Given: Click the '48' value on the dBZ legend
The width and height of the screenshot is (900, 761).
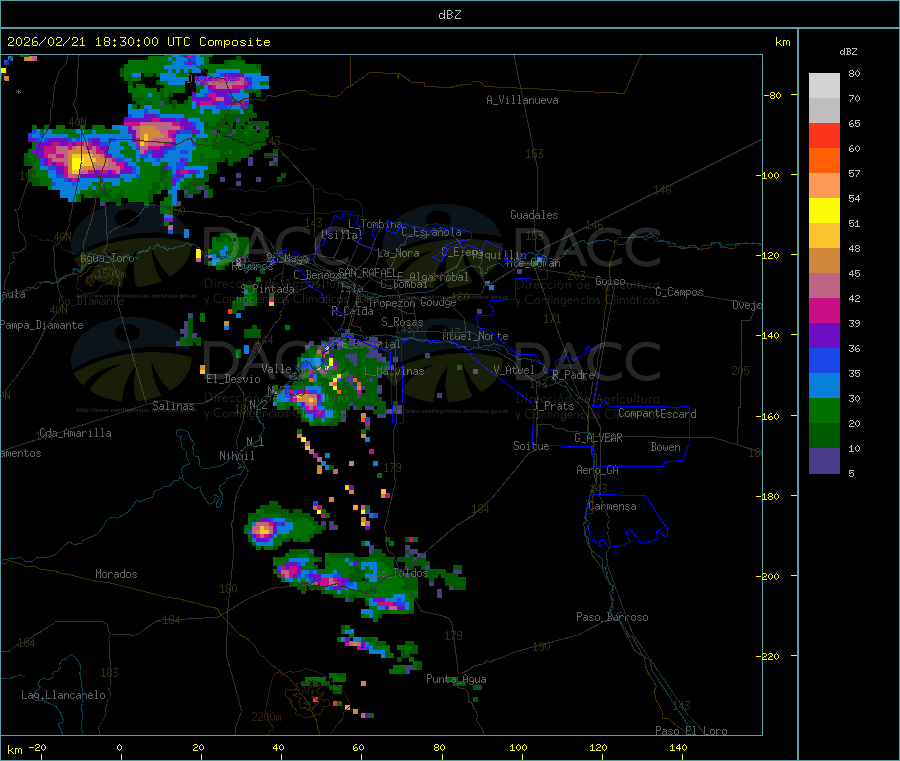Looking at the screenshot, I should point(854,249).
